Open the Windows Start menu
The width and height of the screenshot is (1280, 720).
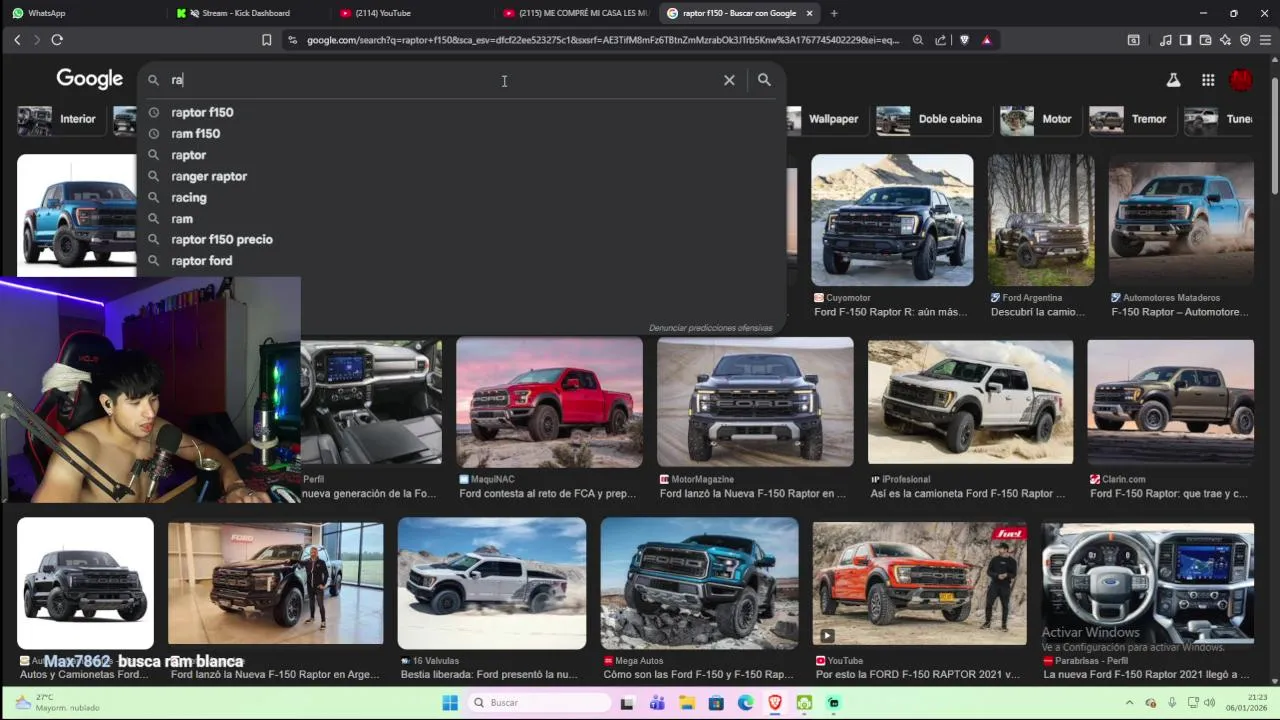coord(450,703)
